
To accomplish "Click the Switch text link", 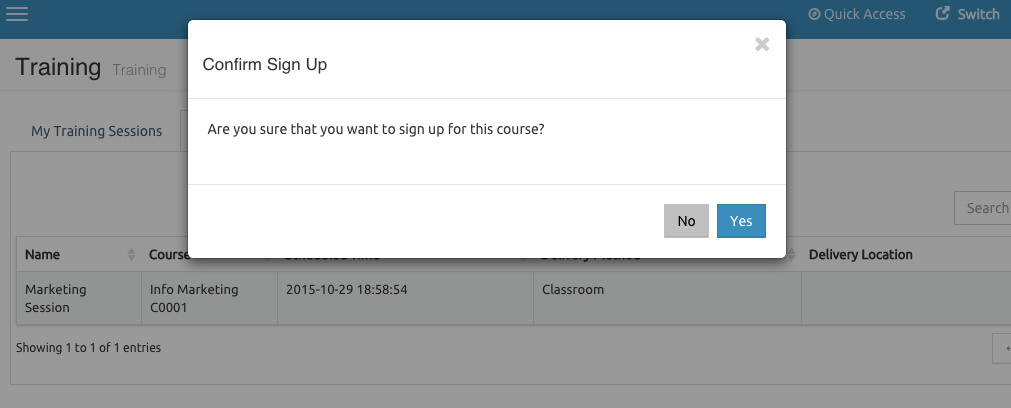I will [978, 14].
